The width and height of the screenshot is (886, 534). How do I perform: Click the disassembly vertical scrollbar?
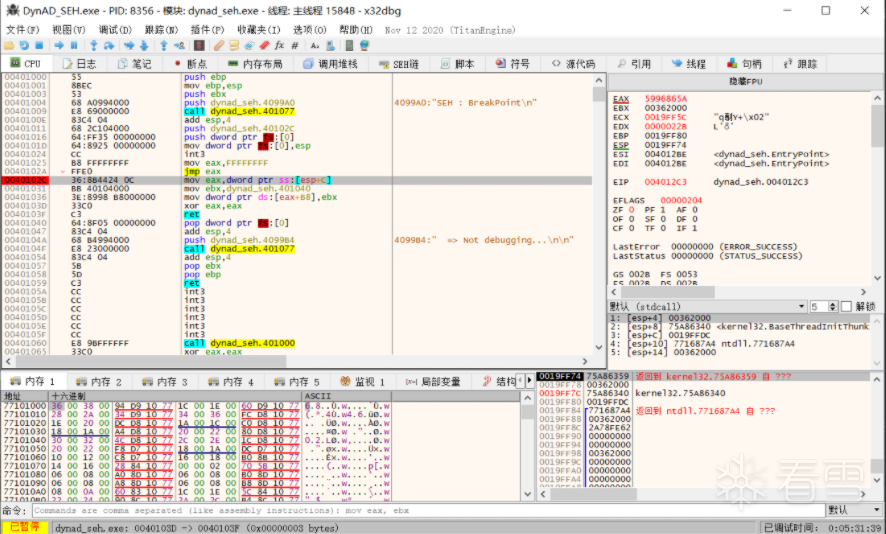(x=599, y=214)
